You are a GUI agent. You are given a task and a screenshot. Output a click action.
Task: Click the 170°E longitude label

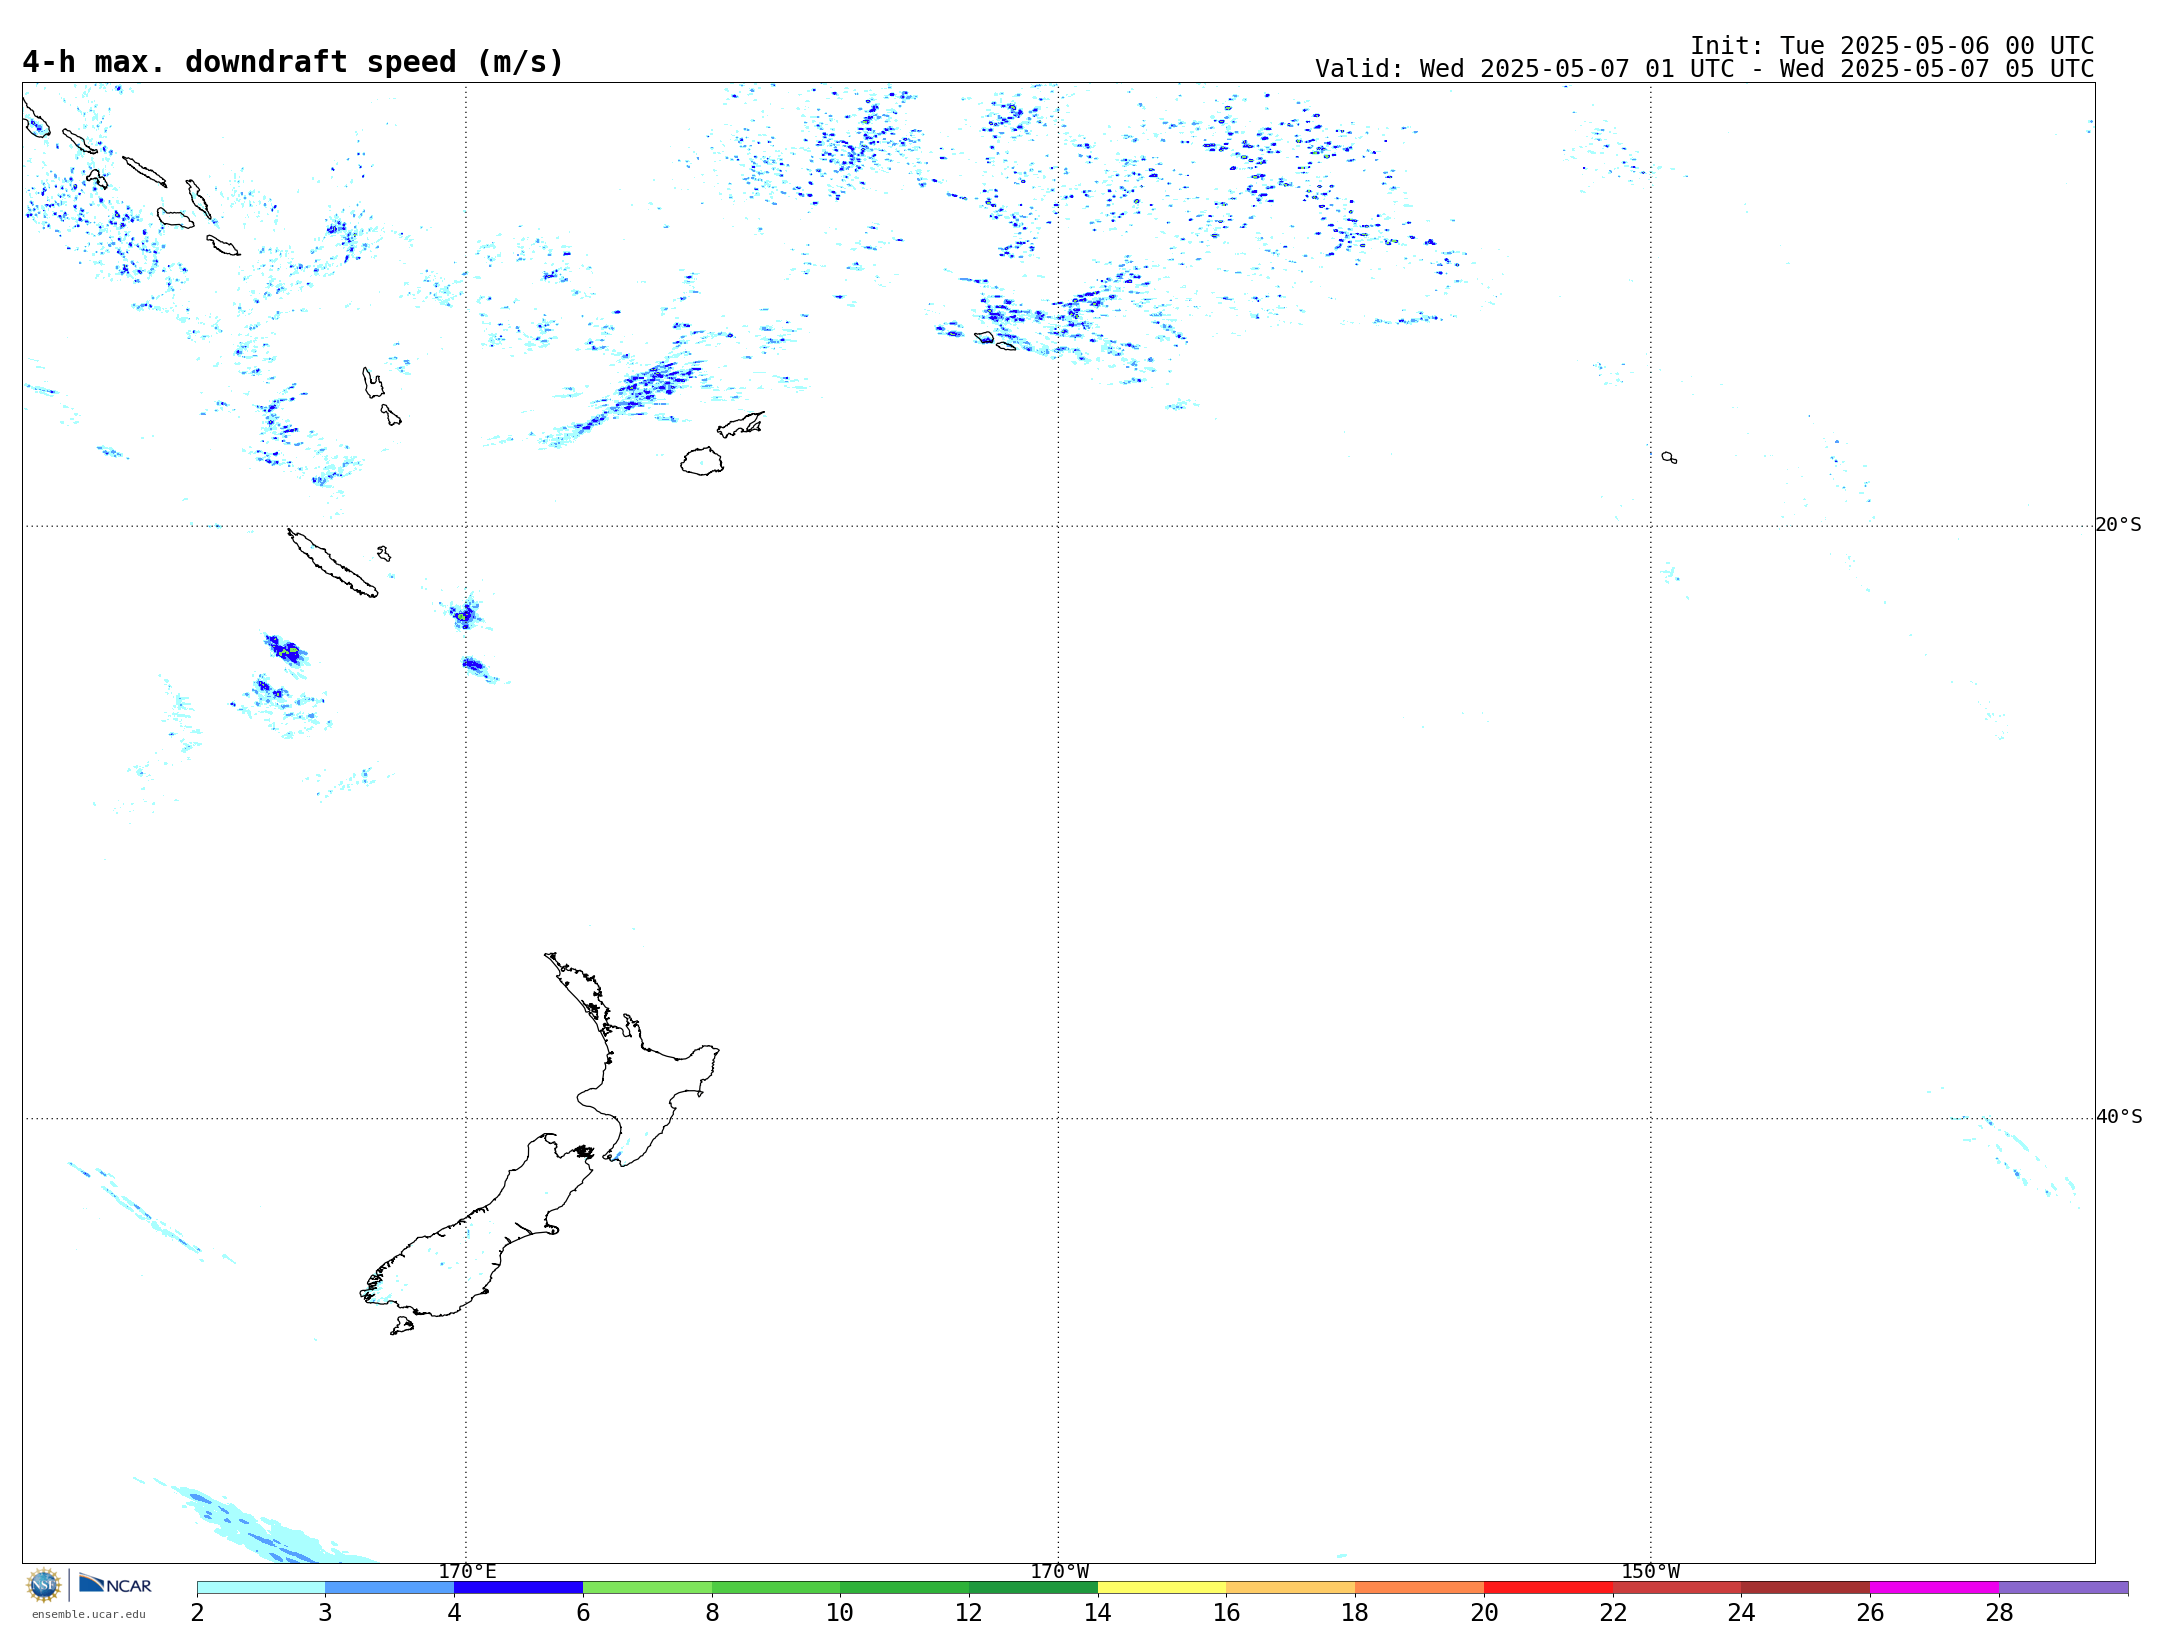tap(467, 1571)
